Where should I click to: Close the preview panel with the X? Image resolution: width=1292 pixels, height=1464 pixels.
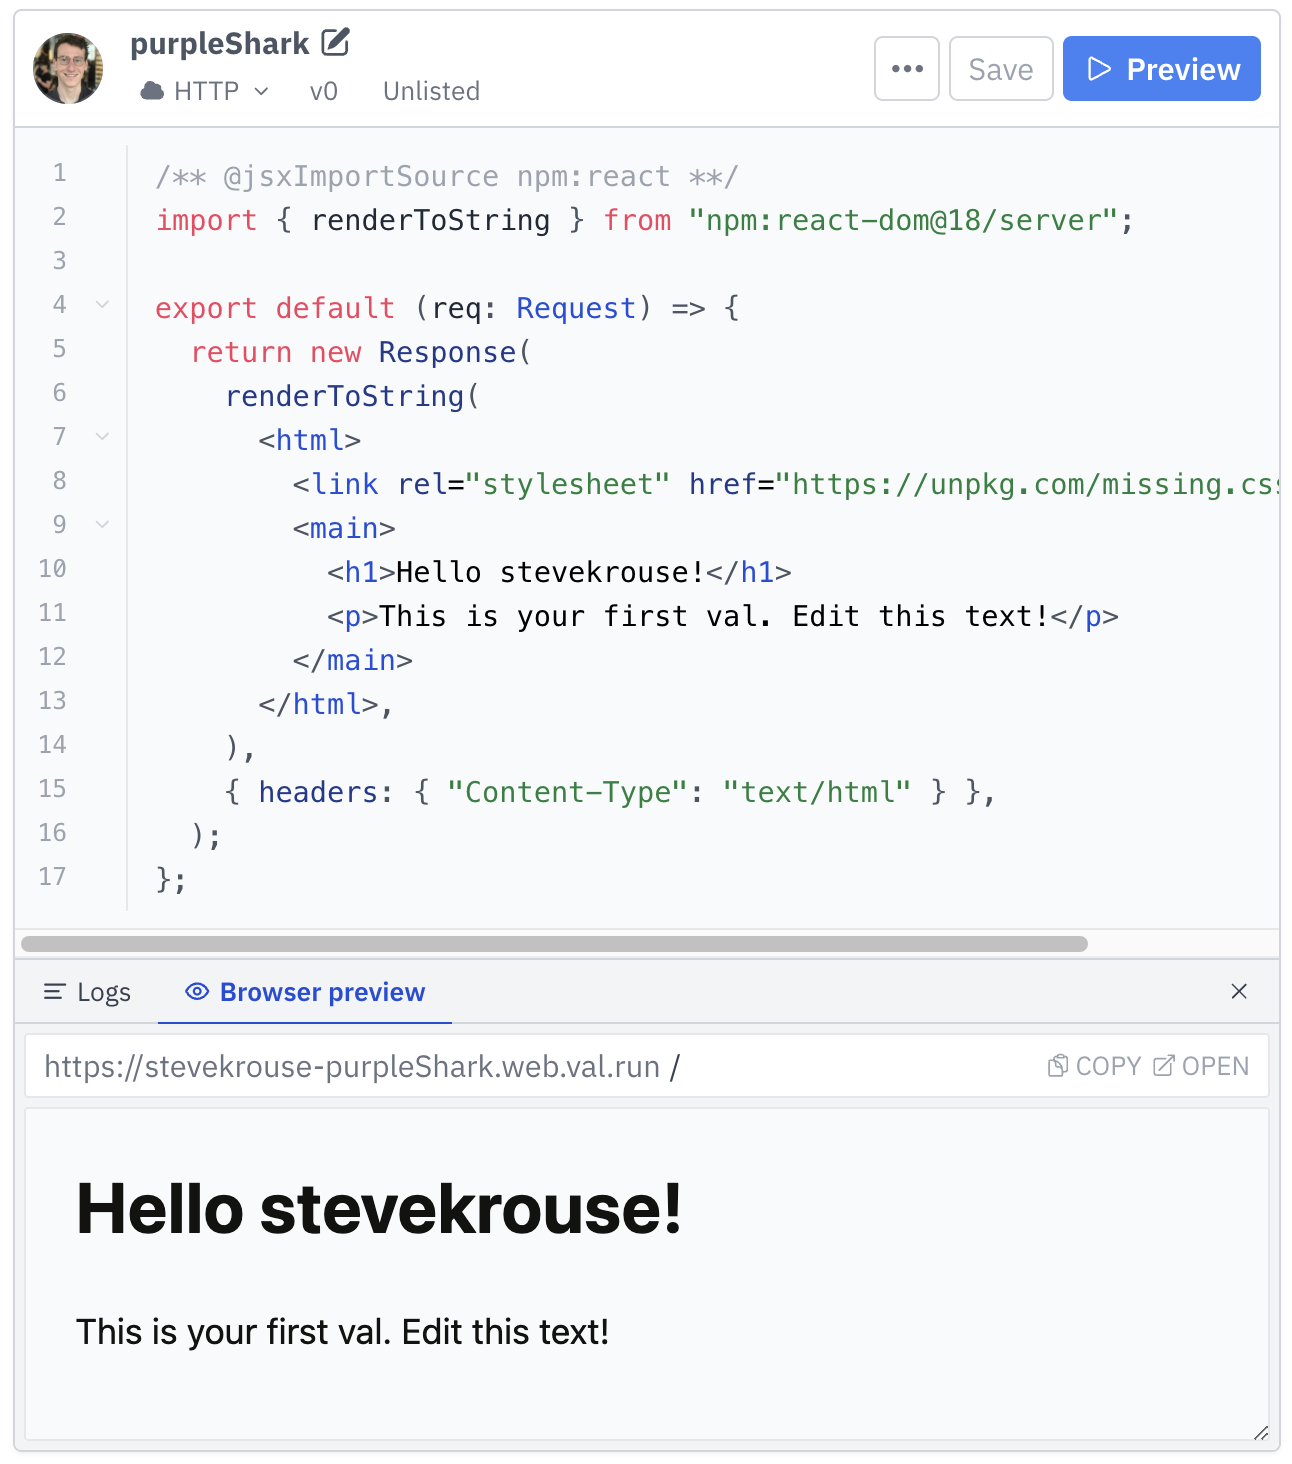point(1238,991)
